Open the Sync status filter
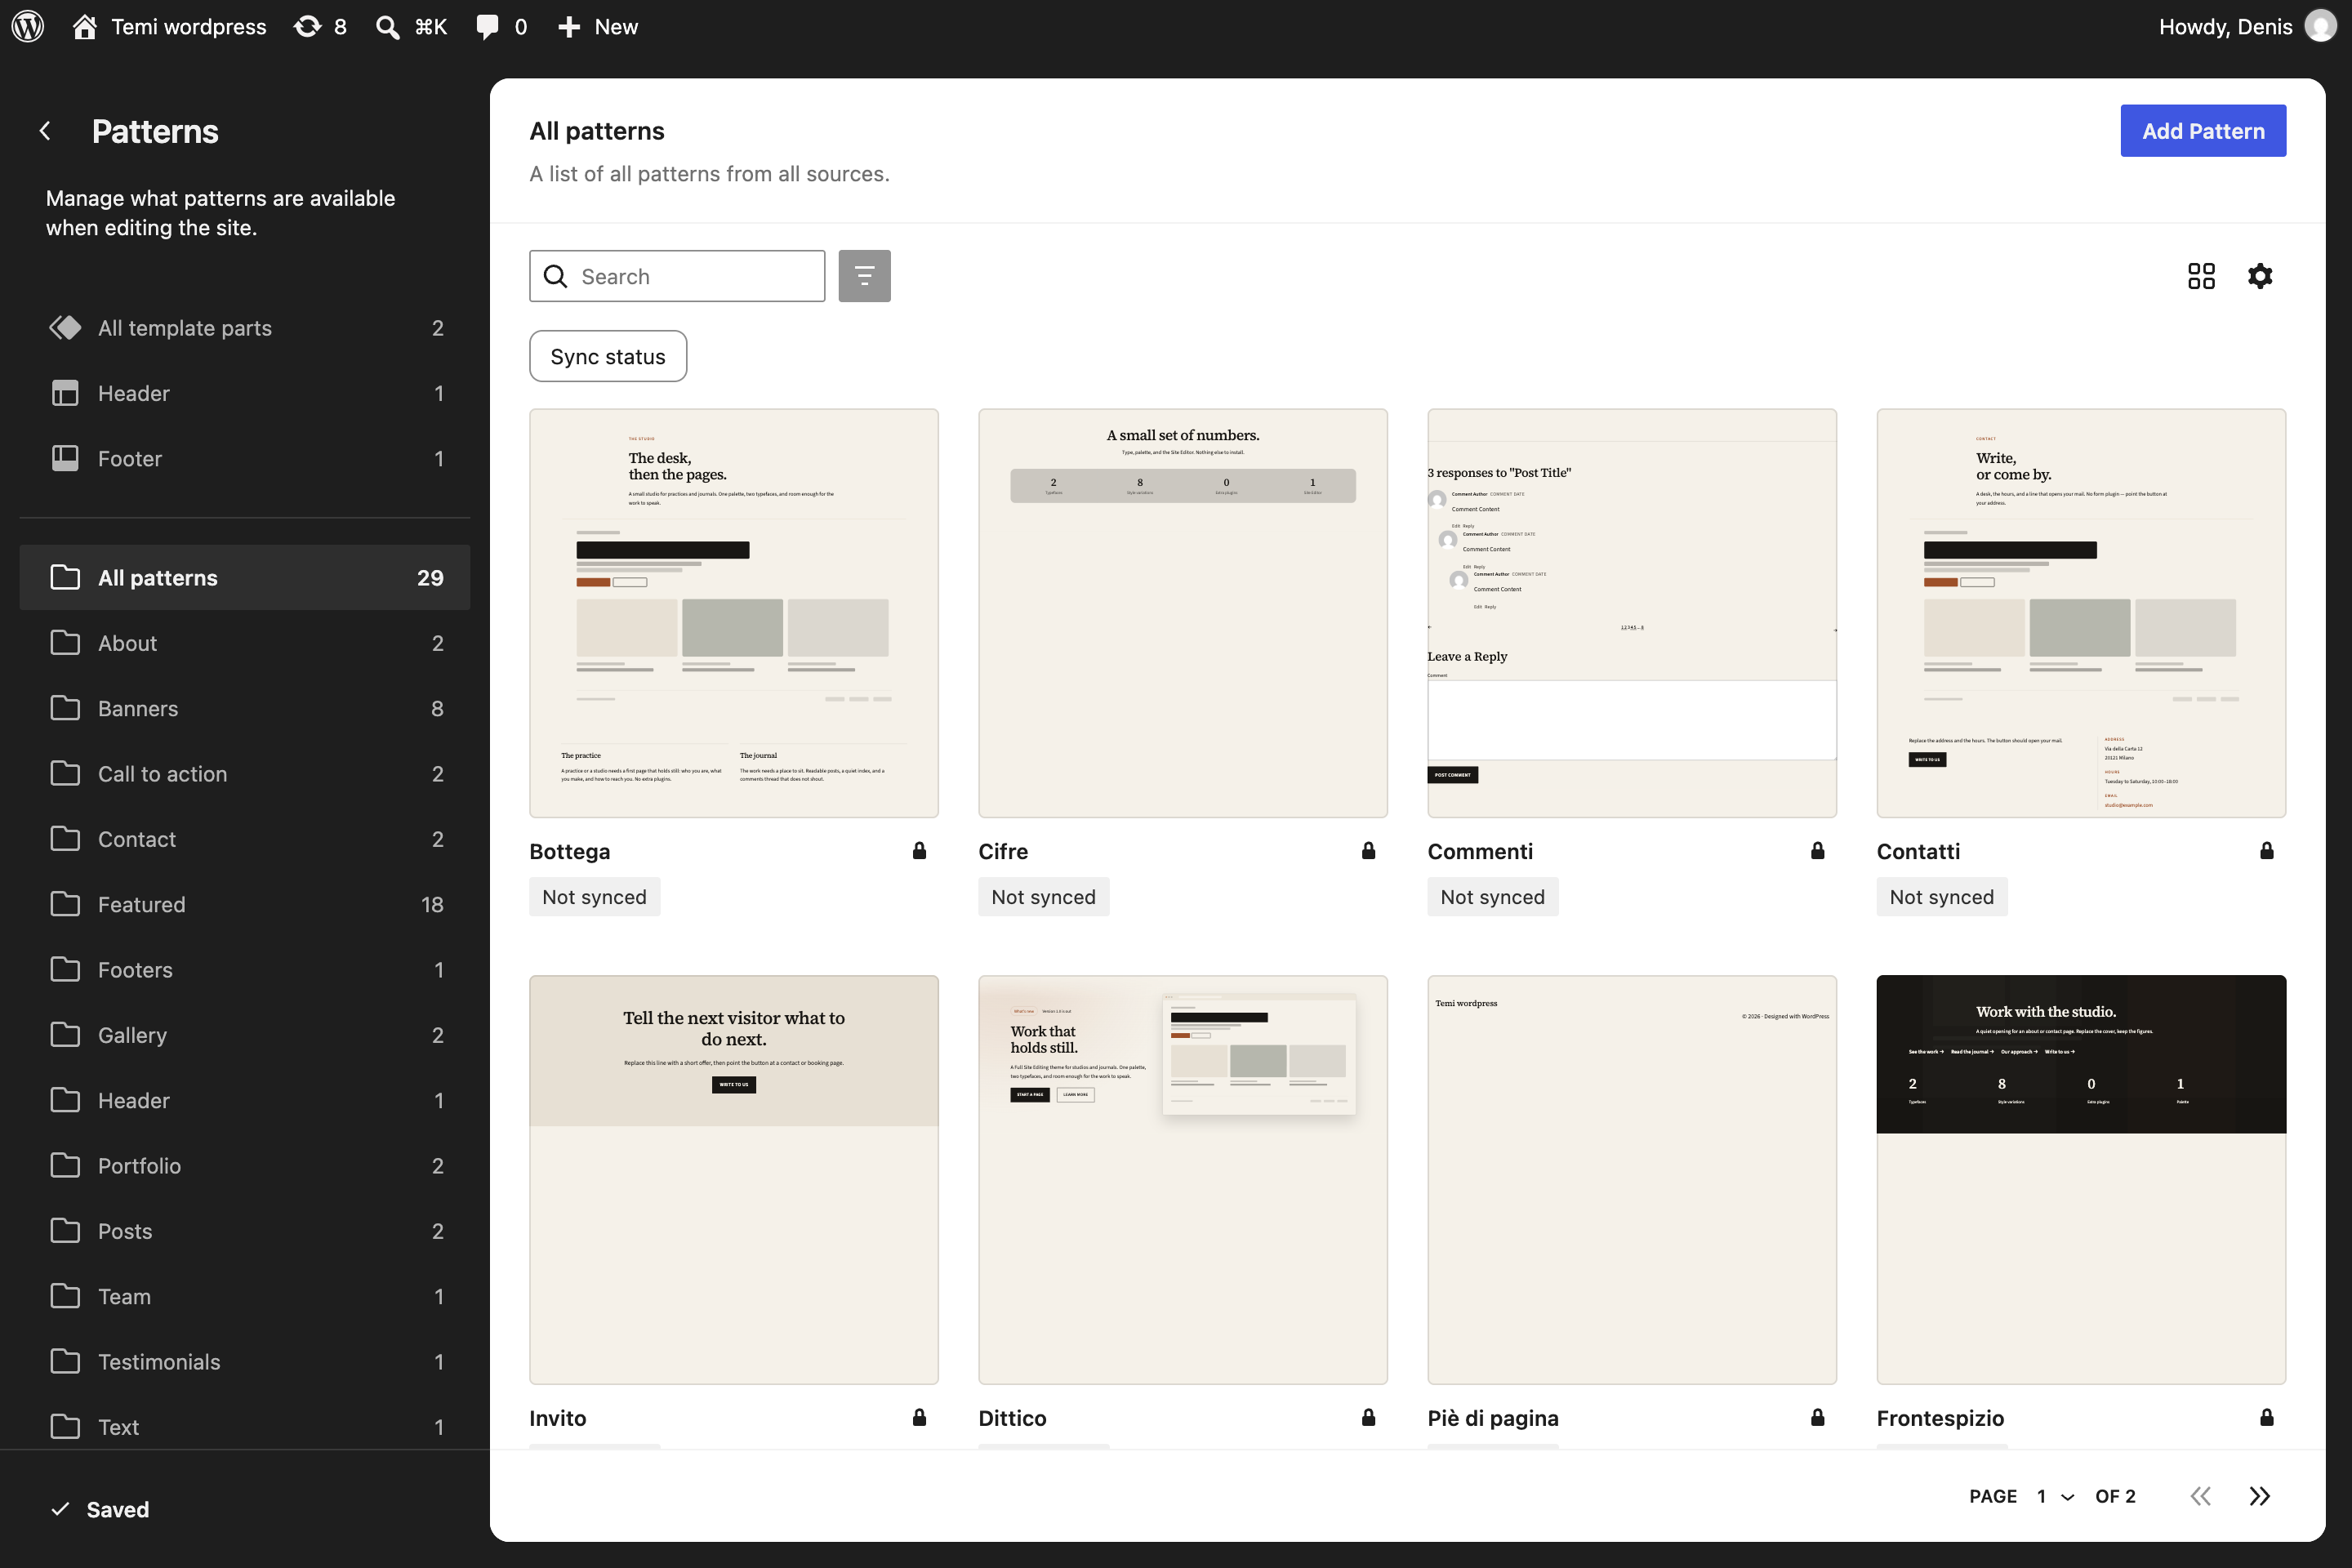This screenshot has height=1568, width=2352. 608,356
